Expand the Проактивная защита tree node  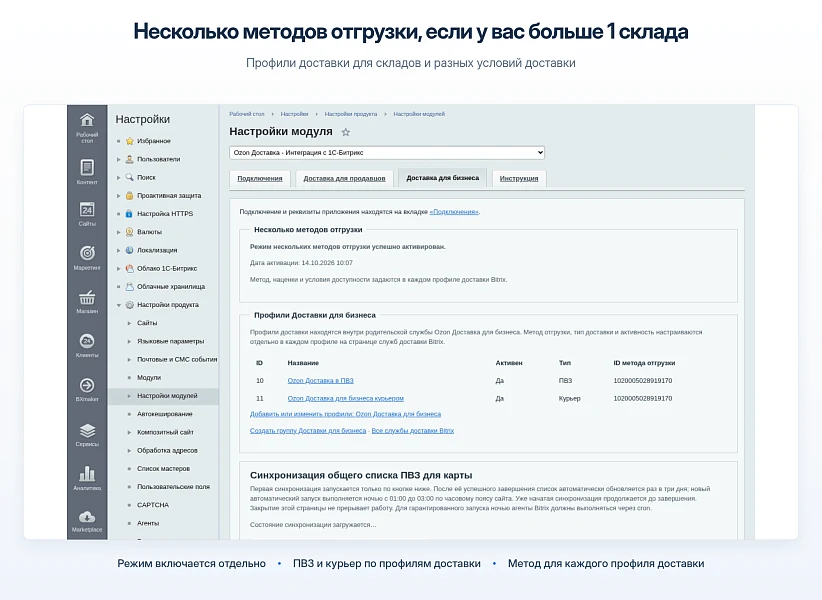coord(118,195)
